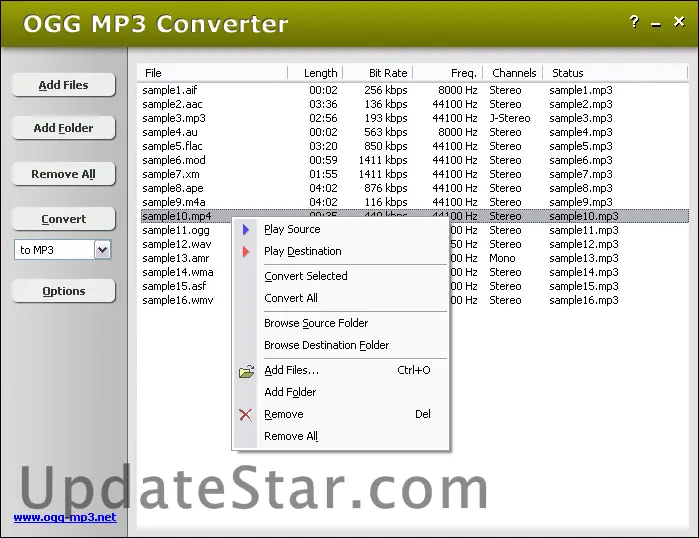This screenshot has height=538, width=699.
Task: Click the 256 kbps bit rate value
Action: coord(386,90)
